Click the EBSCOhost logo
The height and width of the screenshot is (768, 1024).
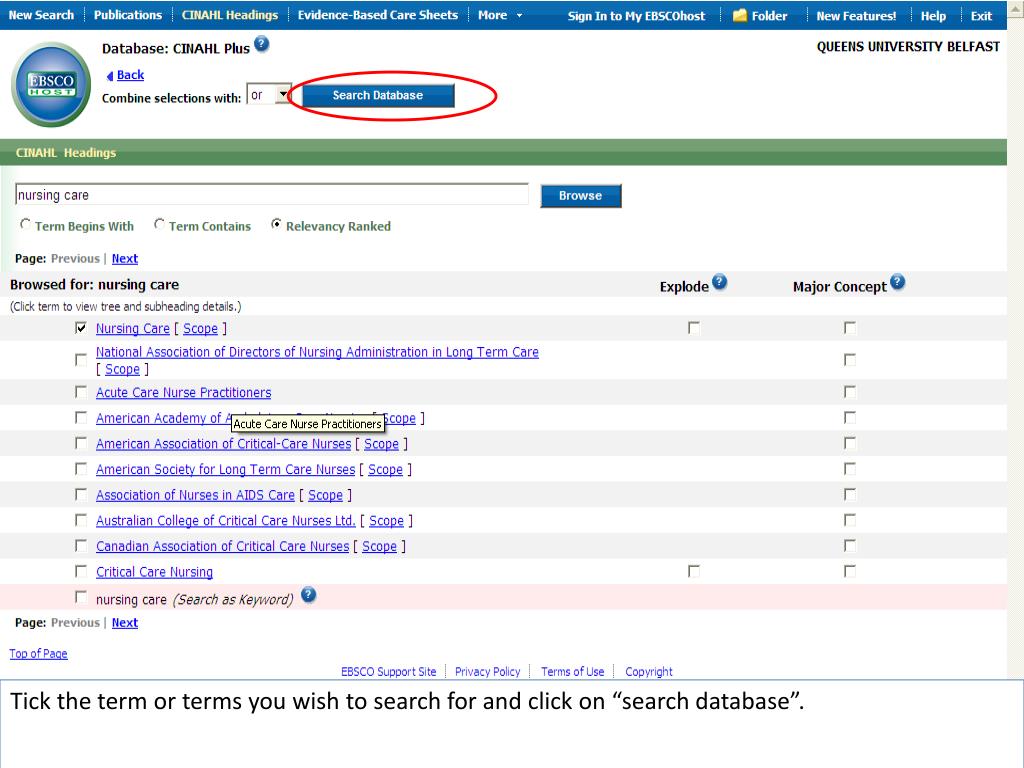[x=51, y=84]
